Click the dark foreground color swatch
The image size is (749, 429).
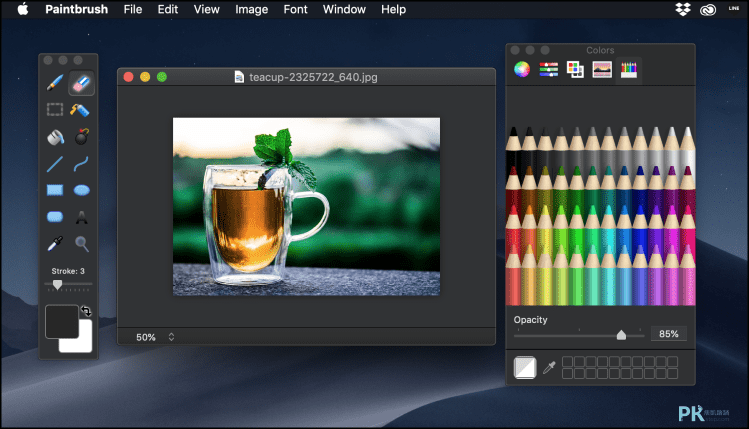62,322
